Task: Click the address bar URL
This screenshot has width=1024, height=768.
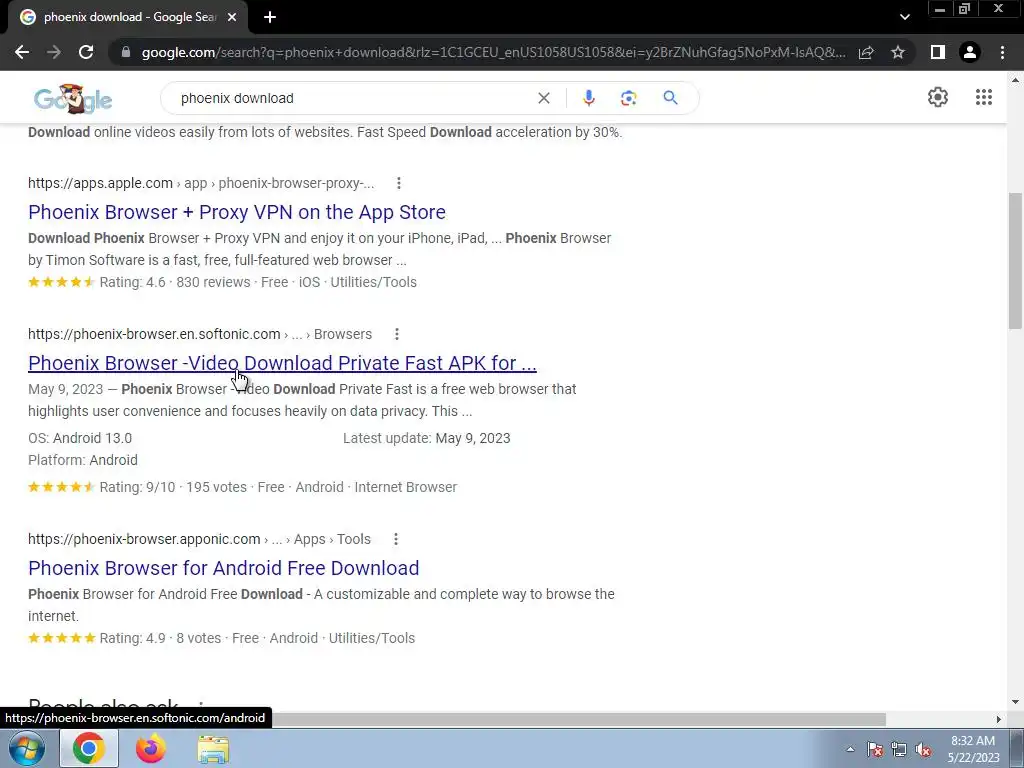Action: coord(493,52)
